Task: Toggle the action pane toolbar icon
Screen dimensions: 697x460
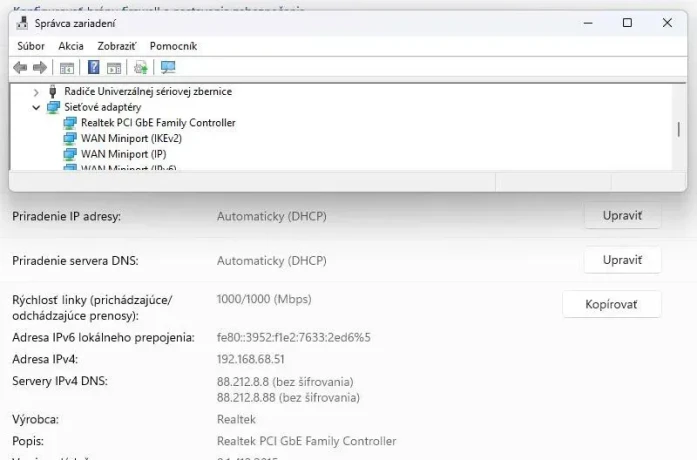Action: coord(114,68)
